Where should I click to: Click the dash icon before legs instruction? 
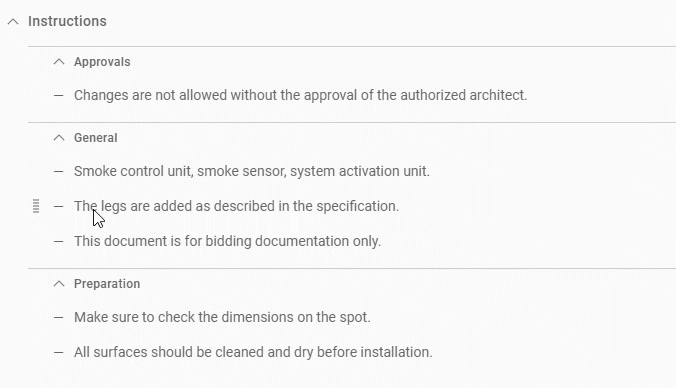(x=59, y=207)
